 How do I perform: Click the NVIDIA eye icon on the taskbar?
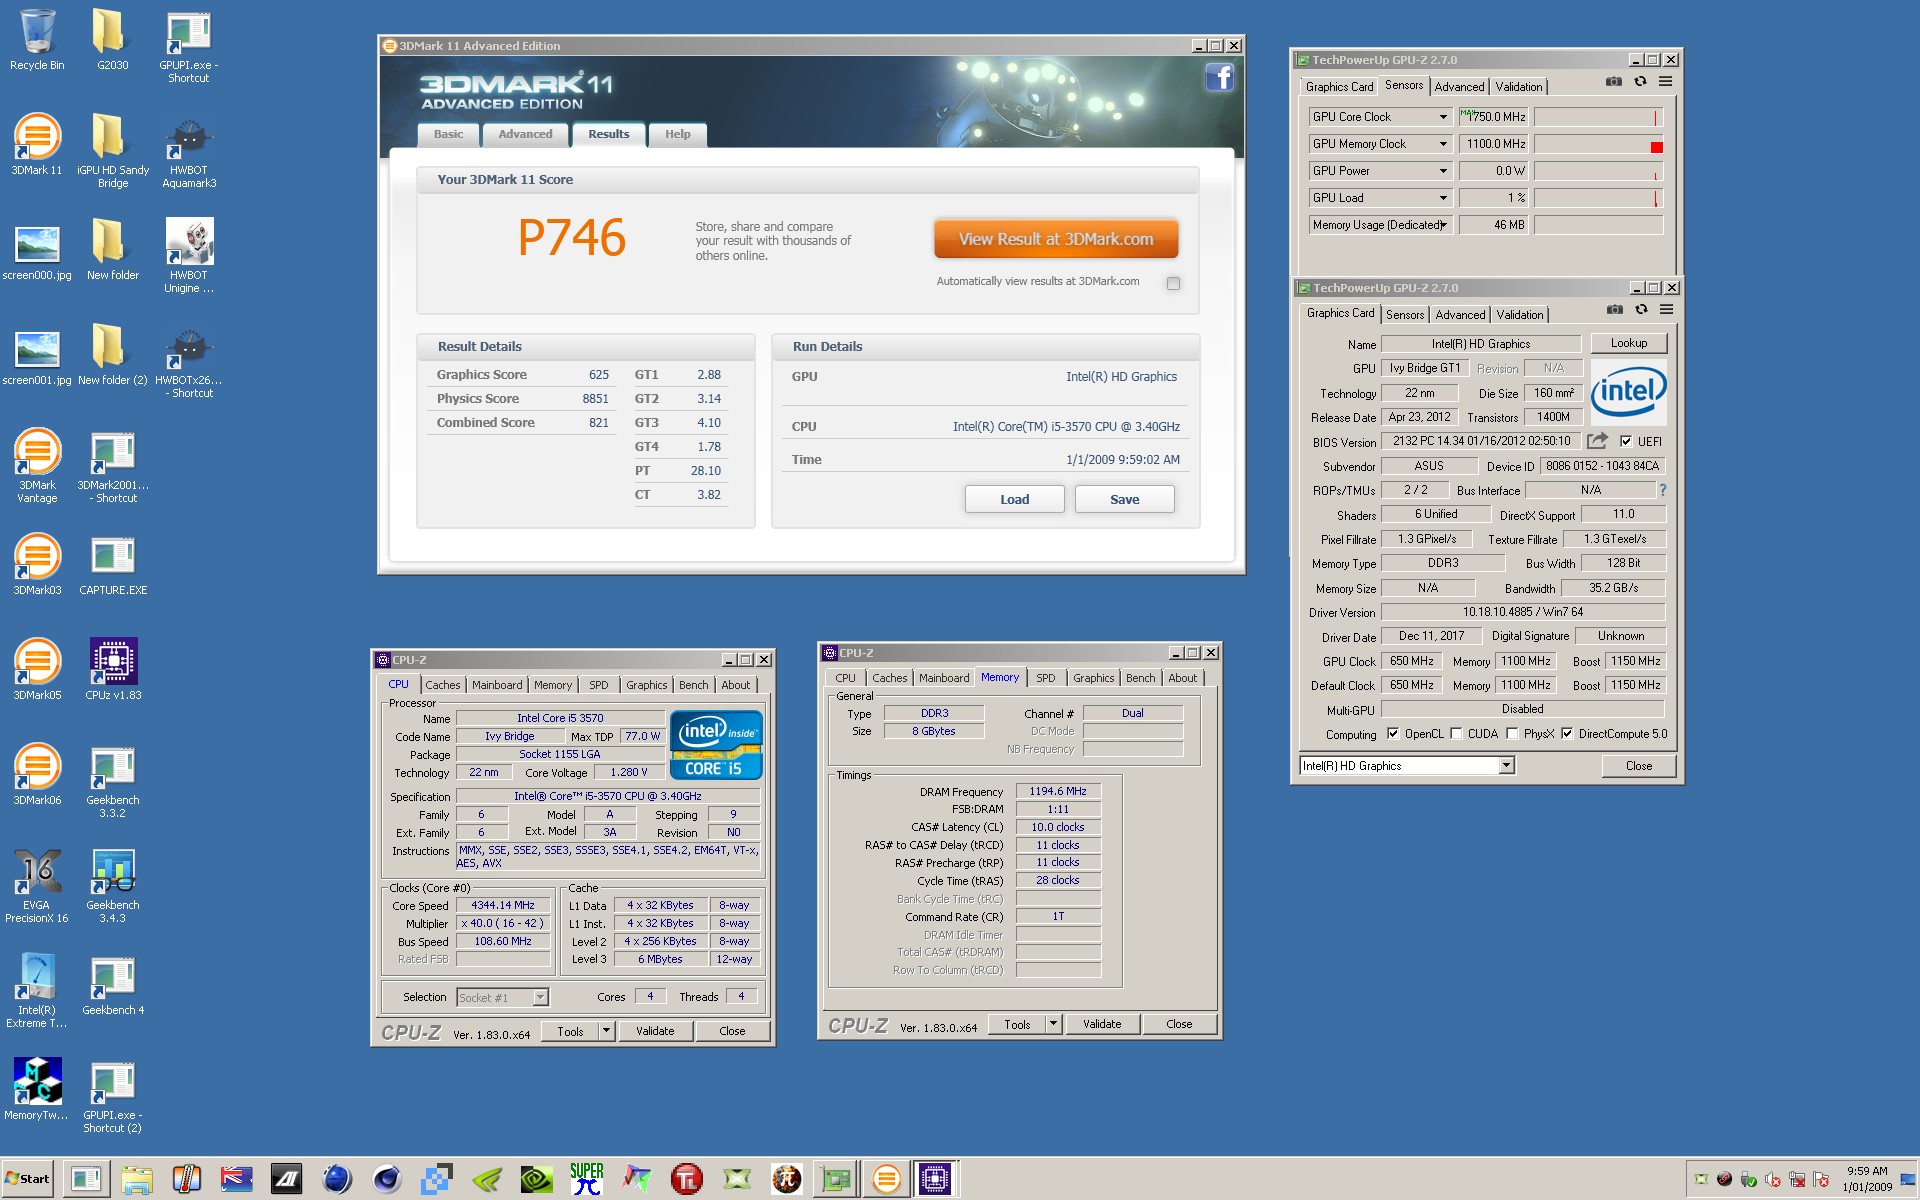coord(537,1179)
